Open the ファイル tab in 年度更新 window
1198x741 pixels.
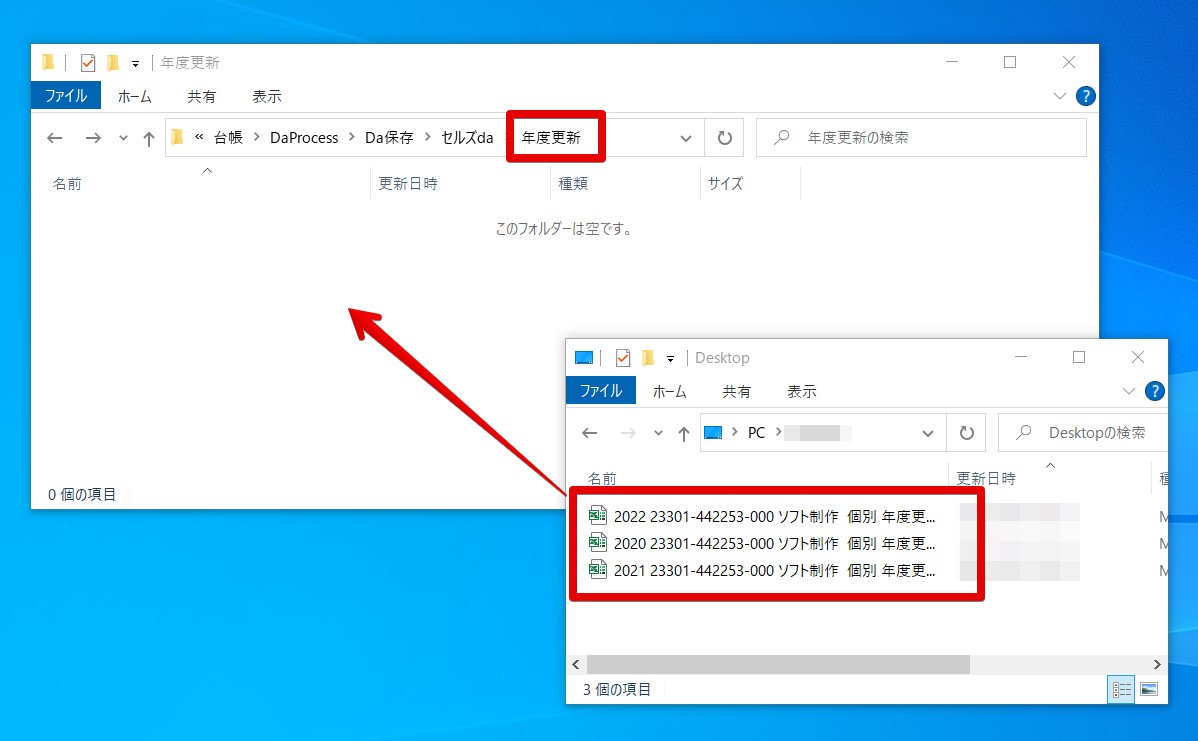coord(66,95)
